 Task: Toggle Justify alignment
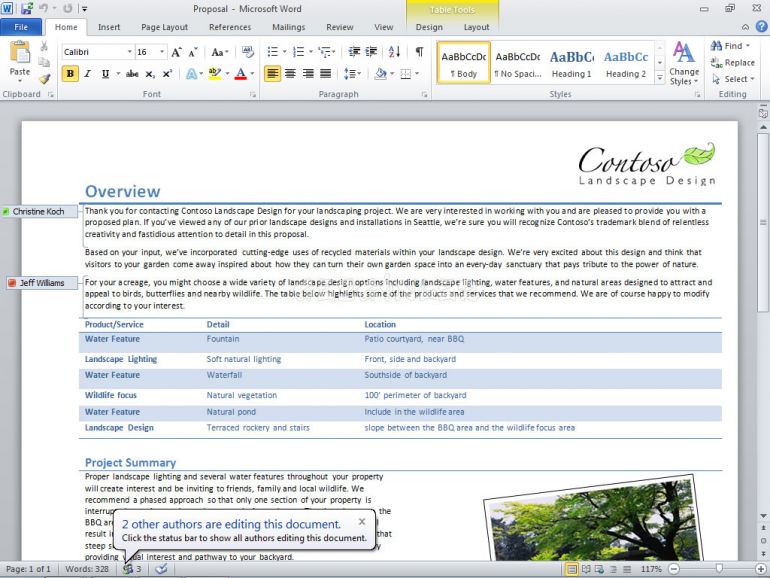(326, 74)
